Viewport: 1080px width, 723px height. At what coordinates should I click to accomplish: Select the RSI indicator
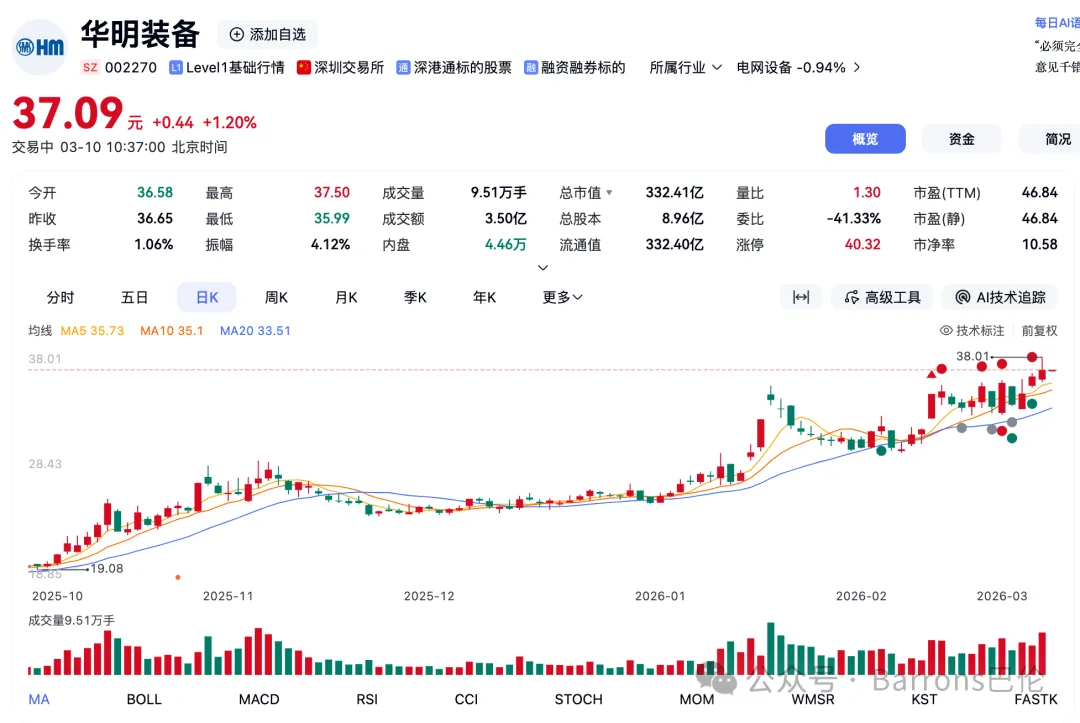[x=367, y=700]
